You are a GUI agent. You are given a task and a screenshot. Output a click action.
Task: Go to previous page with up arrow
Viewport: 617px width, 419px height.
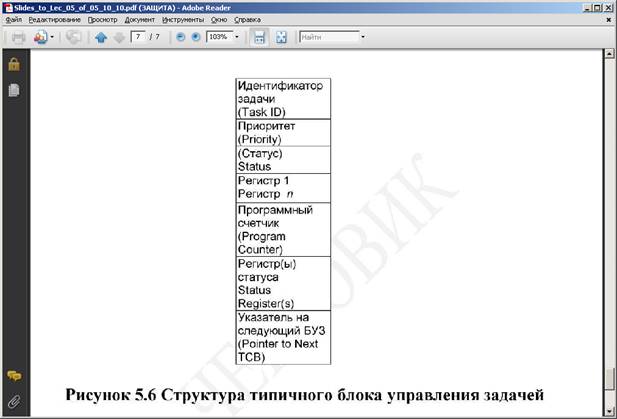[x=101, y=37]
